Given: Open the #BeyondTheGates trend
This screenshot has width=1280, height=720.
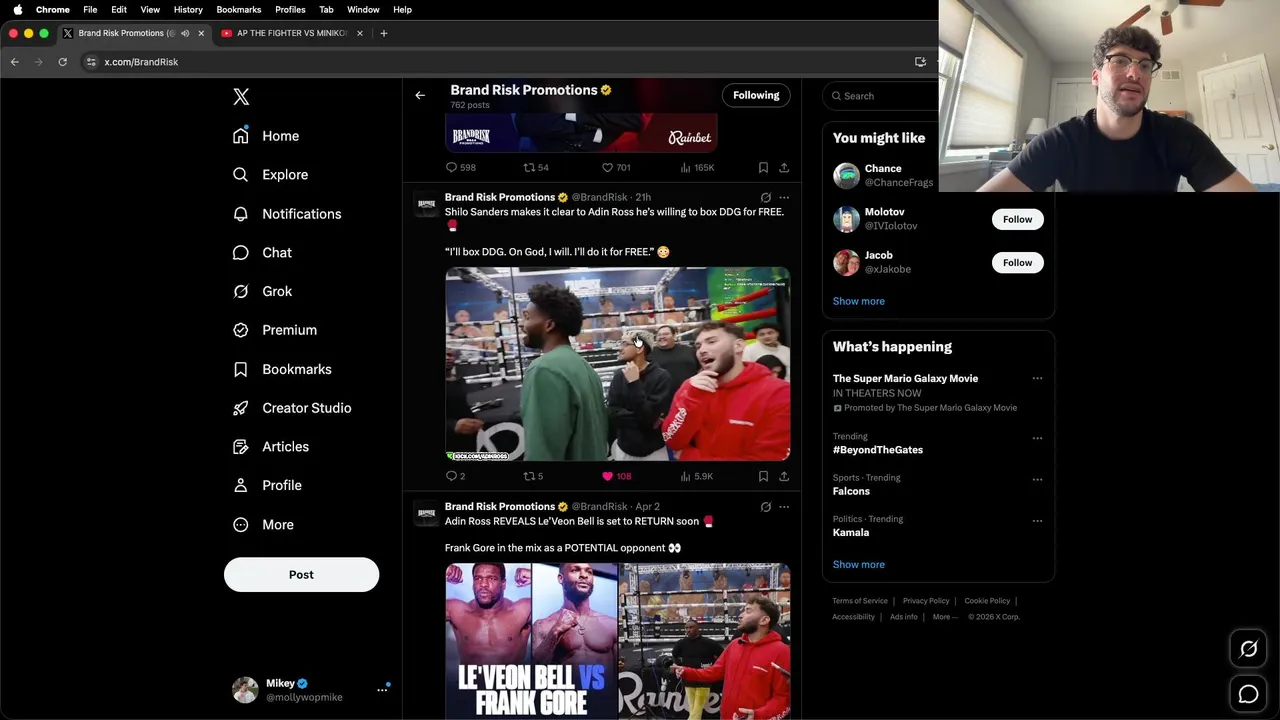Looking at the screenshot, I should (x=877, y=450).
